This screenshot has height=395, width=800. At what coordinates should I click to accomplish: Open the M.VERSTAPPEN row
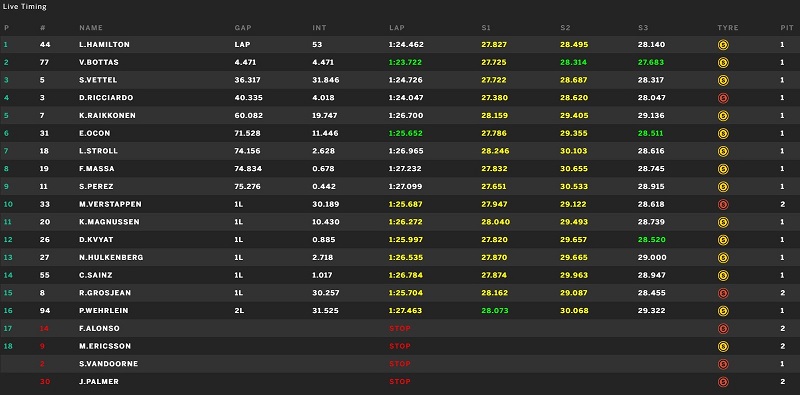pos(400,204)
